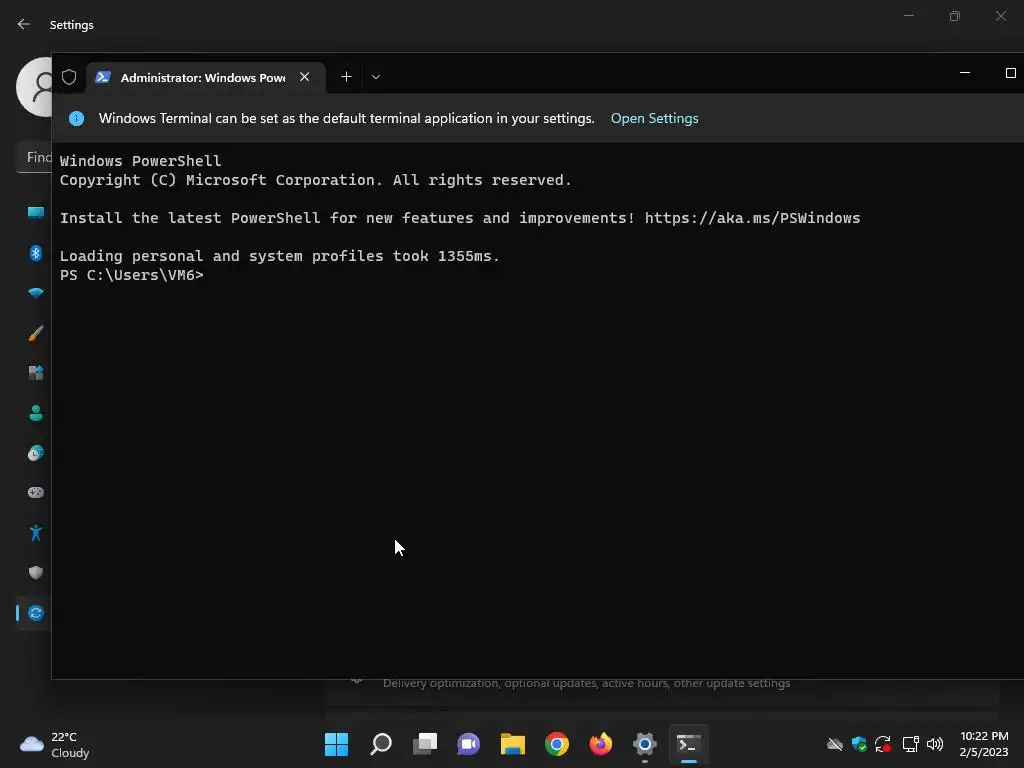The width and height of the screenshot is (1024, 768).
Task: Open Privacy & security in Settings sidebar
Action: click(36, 573)
